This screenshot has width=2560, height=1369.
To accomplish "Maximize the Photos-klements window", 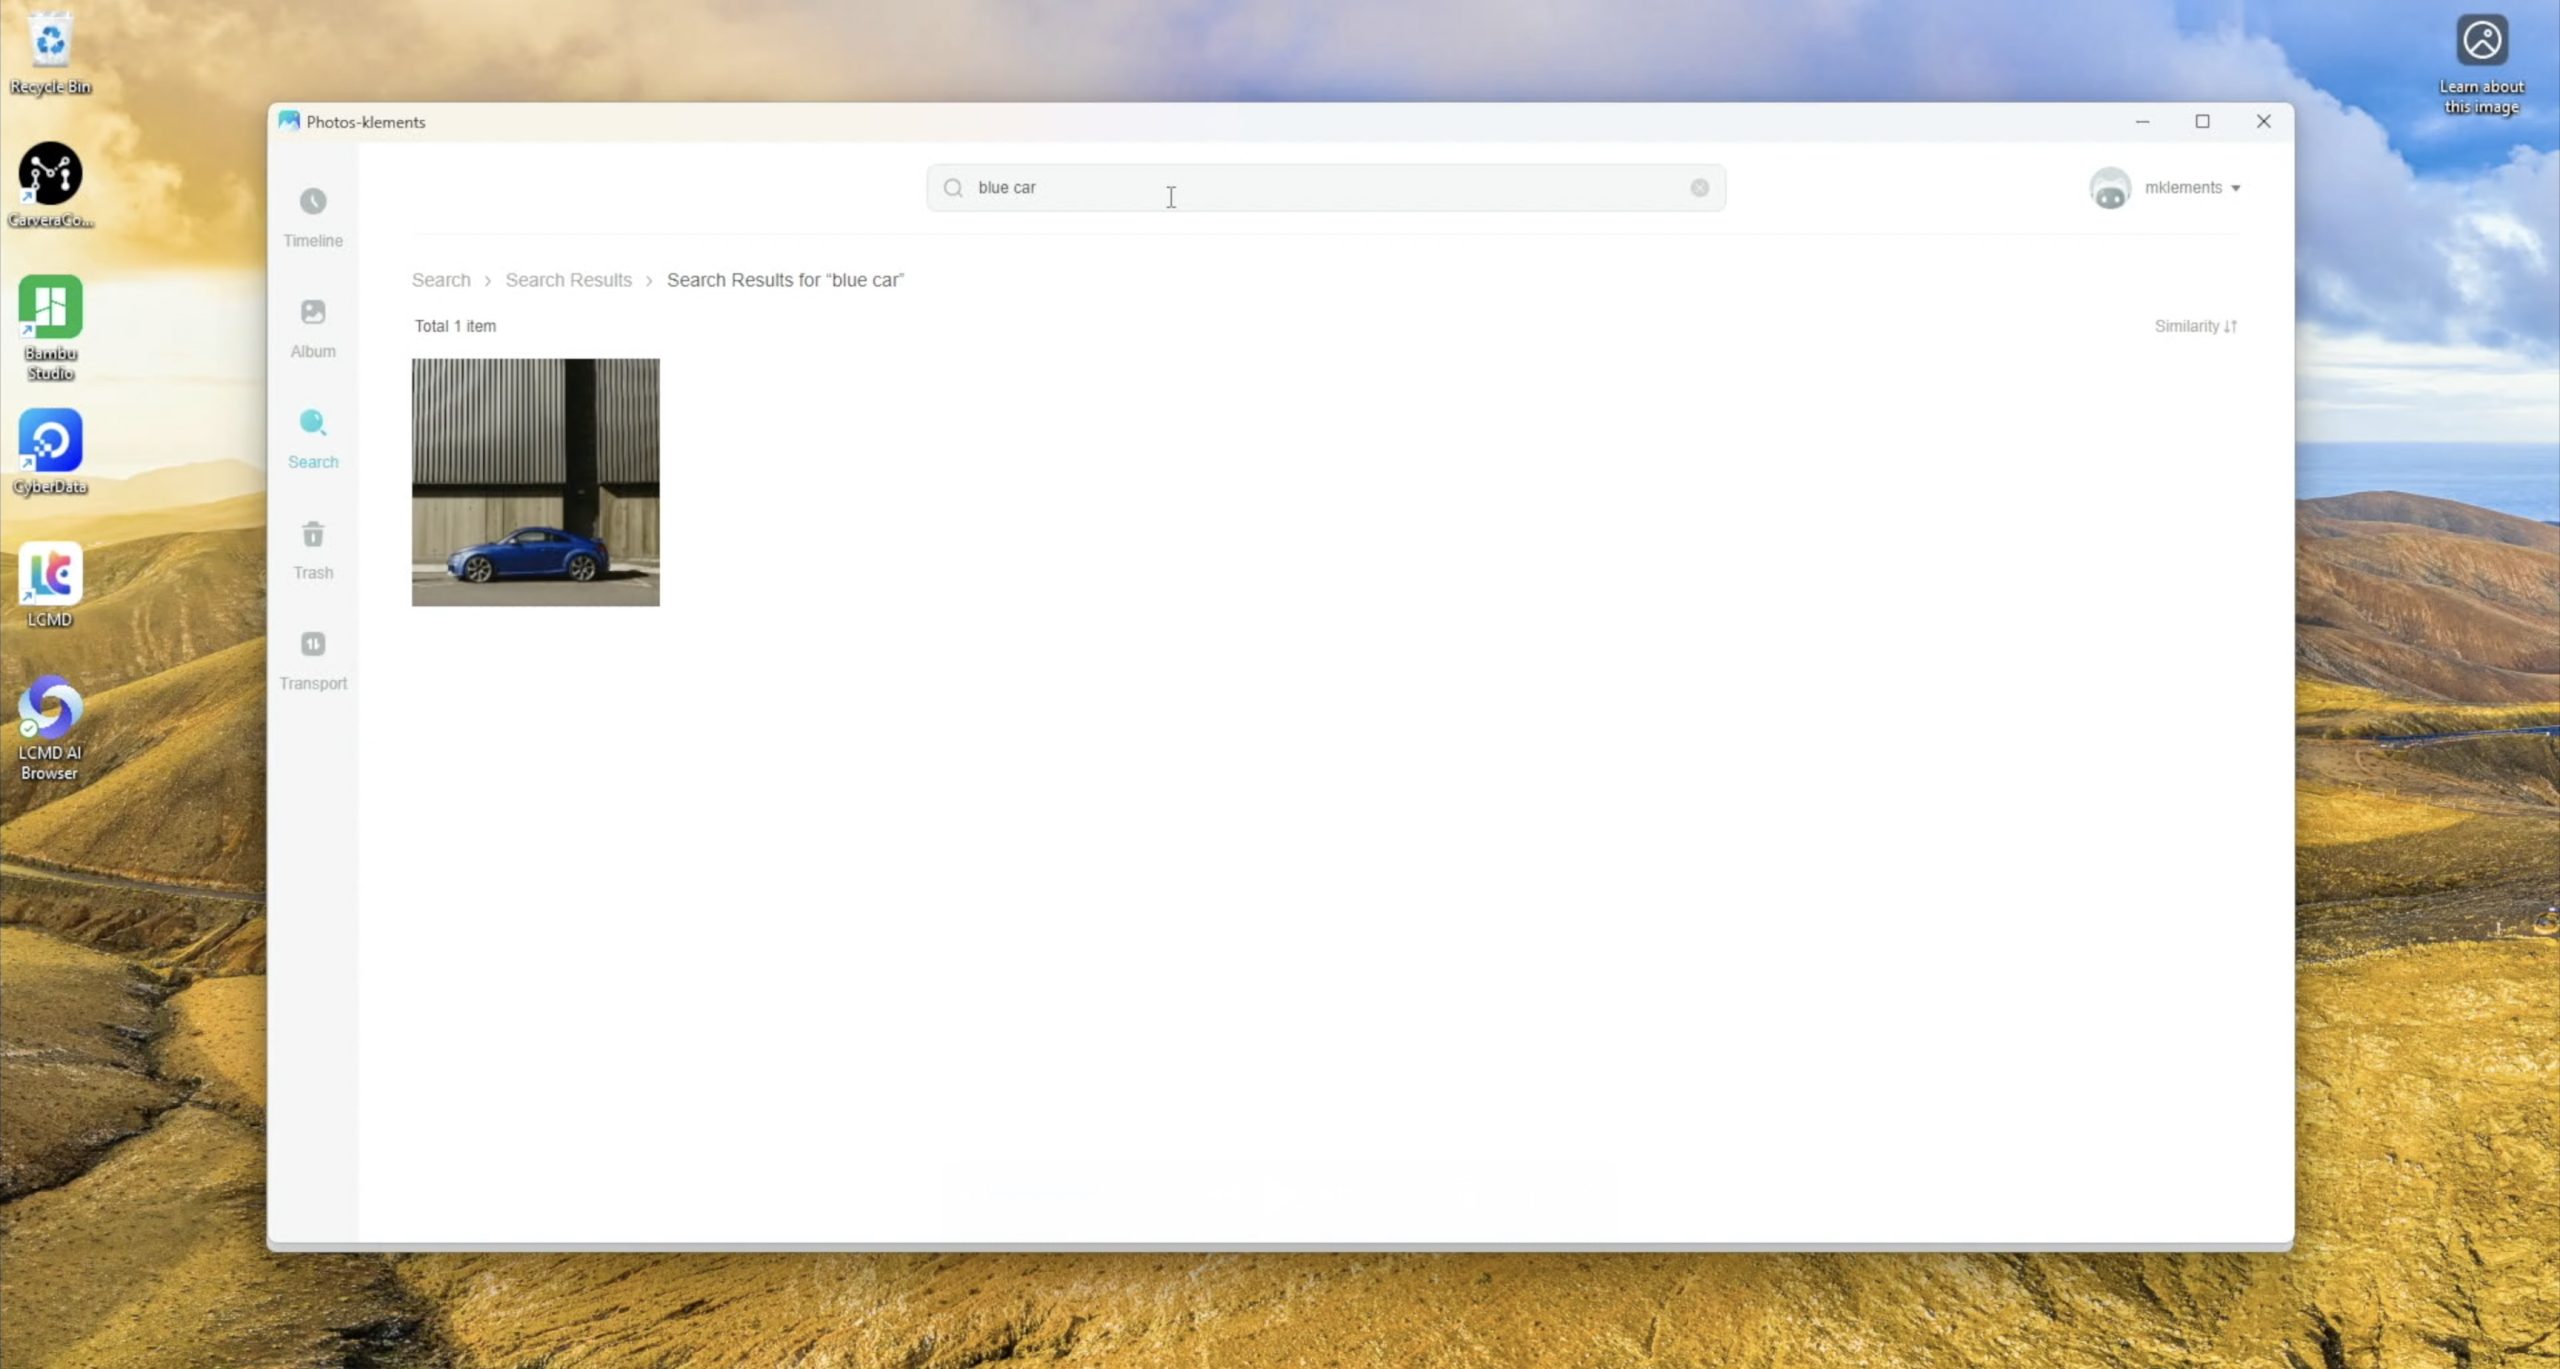I will click(2202, 121).
